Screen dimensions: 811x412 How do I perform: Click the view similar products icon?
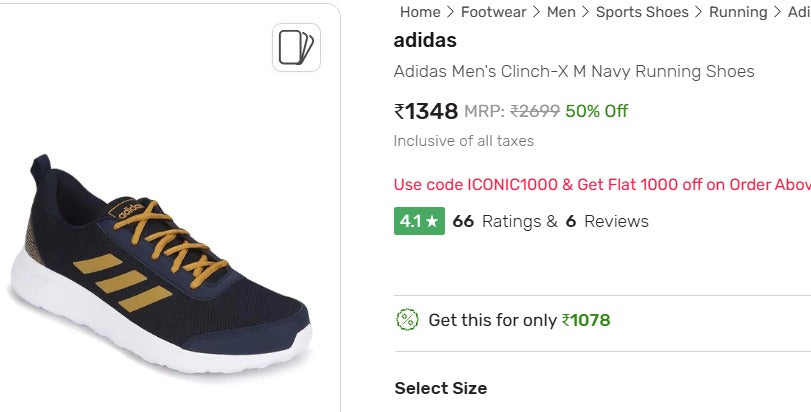click(x=296, y=47)
